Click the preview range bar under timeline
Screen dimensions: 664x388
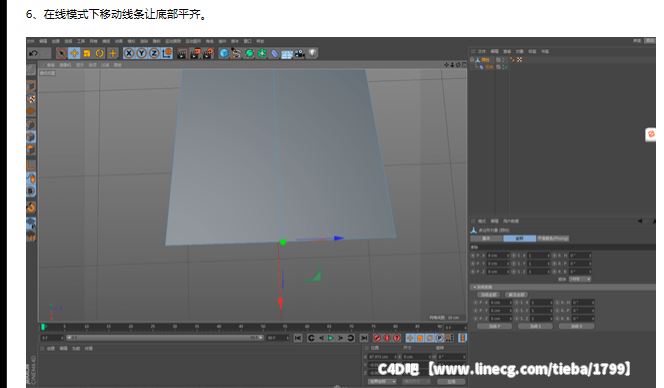pyautogui.click(x=165, y=338)
